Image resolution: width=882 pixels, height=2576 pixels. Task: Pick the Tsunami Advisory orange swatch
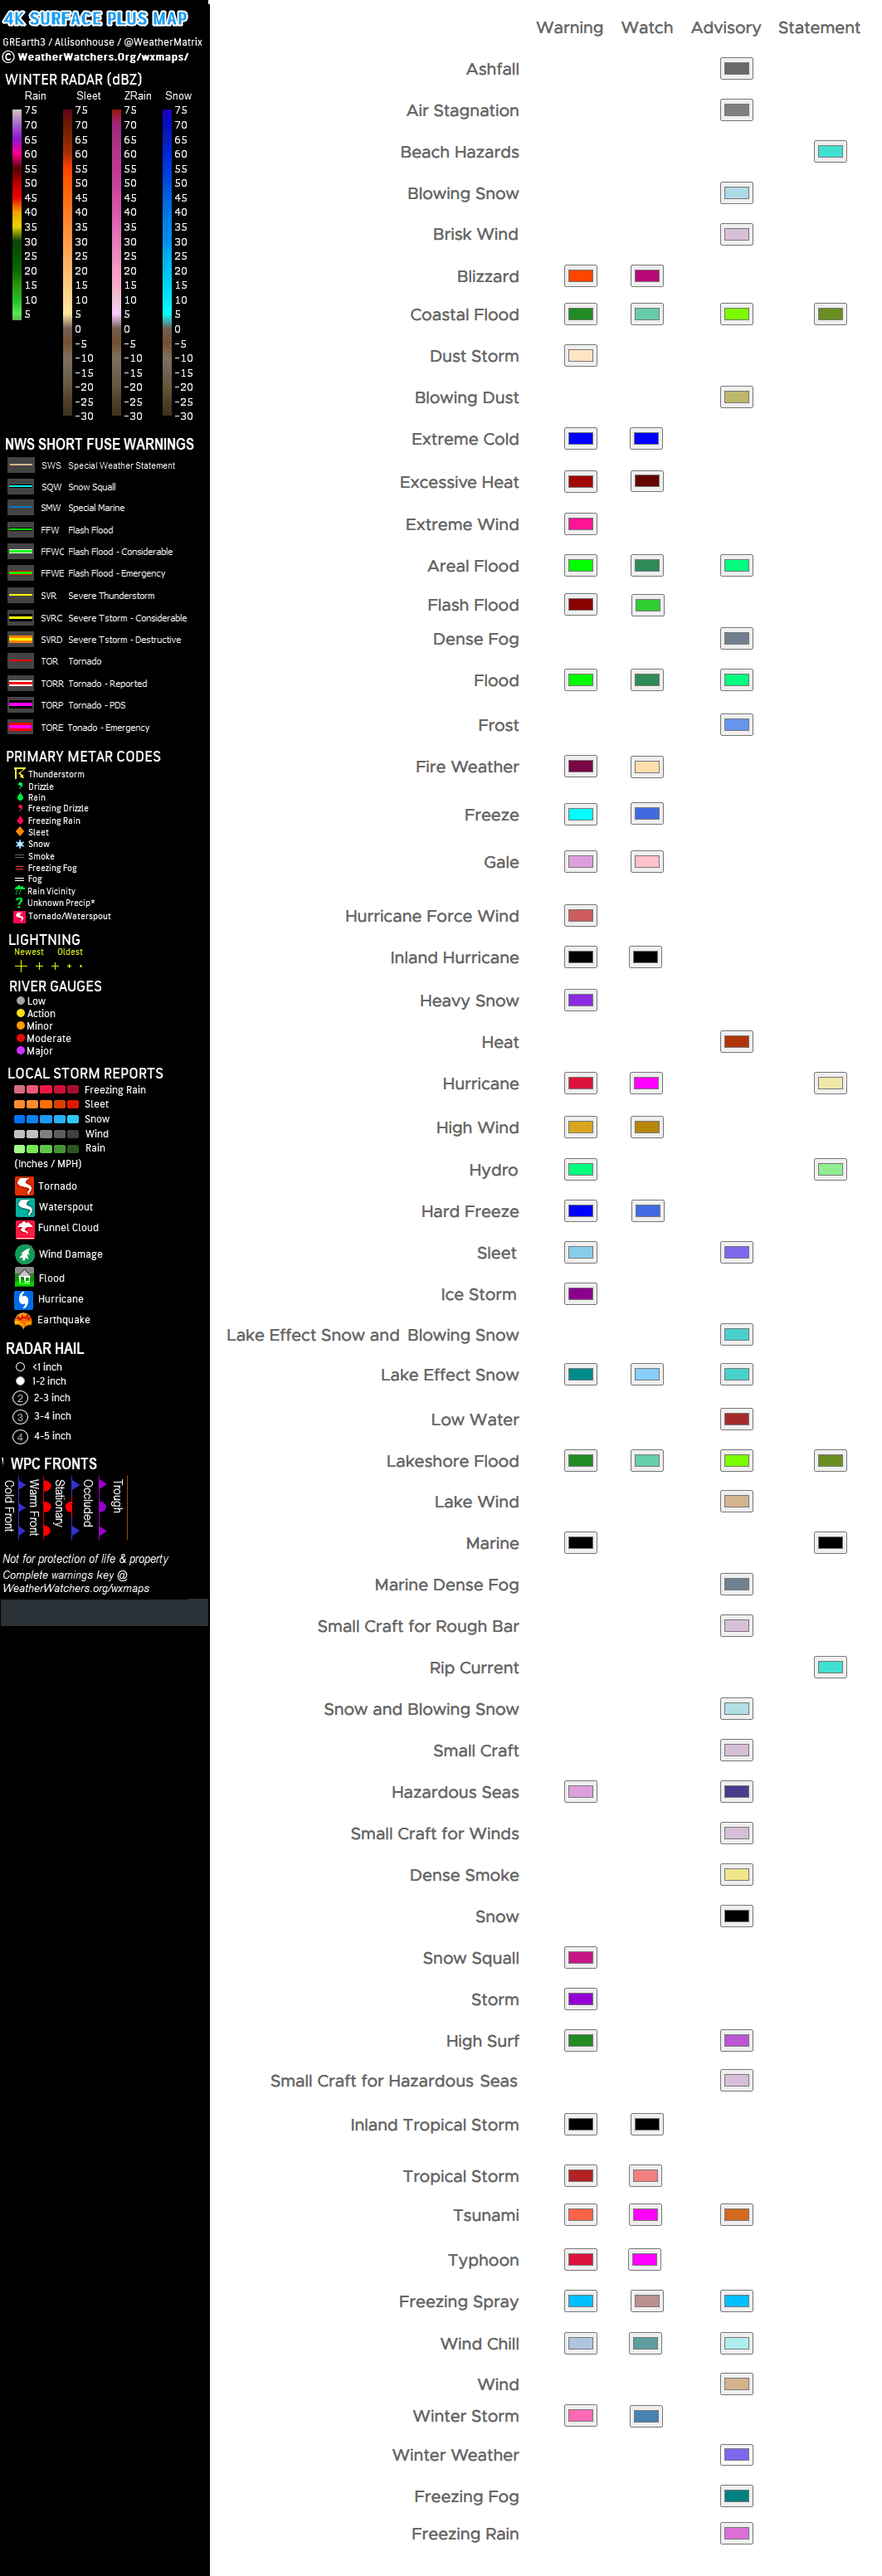coord(736,2215)
